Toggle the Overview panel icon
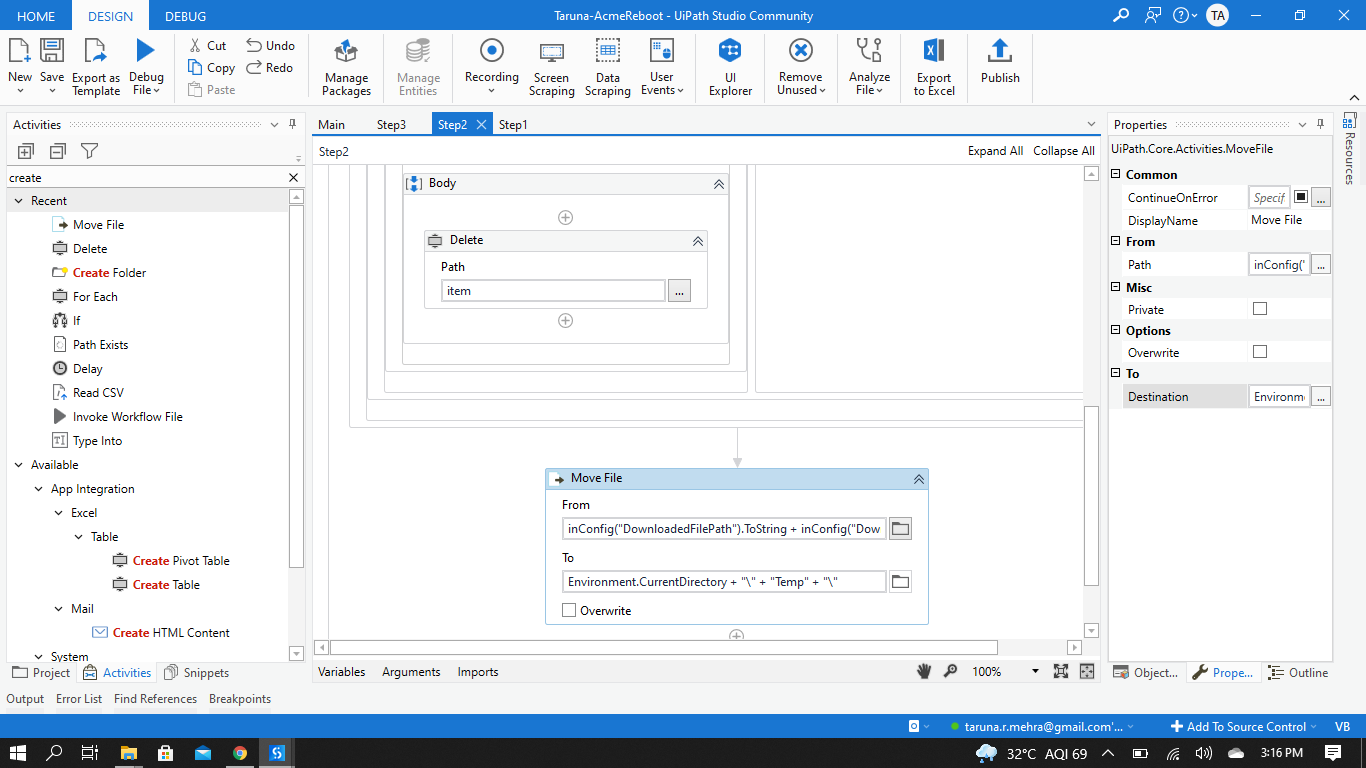Image resolution: width=1366 pixels, height=768 pixels. 1087,672
